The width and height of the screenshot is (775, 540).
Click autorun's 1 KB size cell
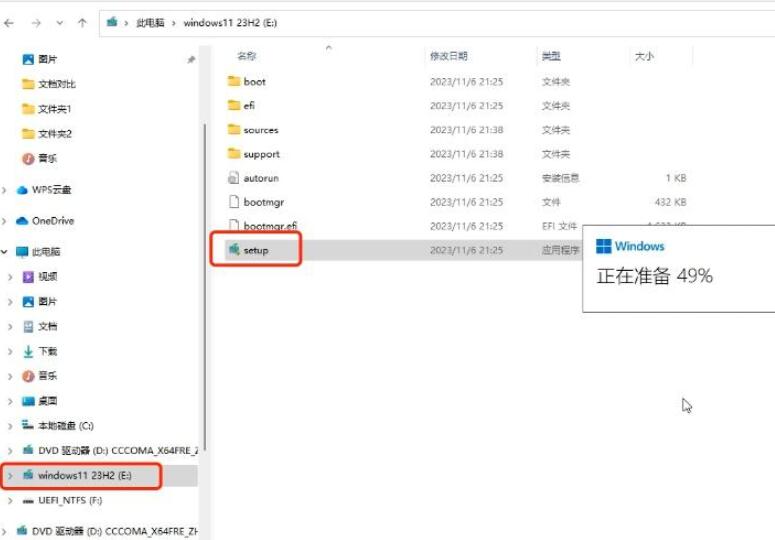pos(675,178)
